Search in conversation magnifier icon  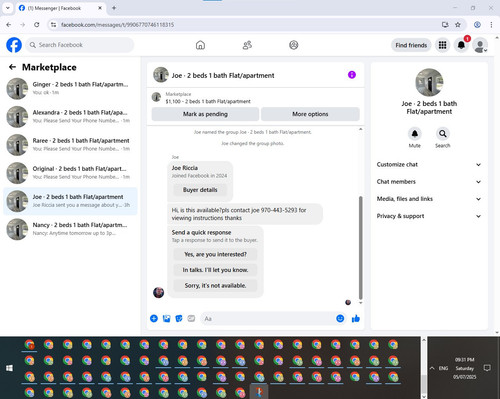click(443, 134)
